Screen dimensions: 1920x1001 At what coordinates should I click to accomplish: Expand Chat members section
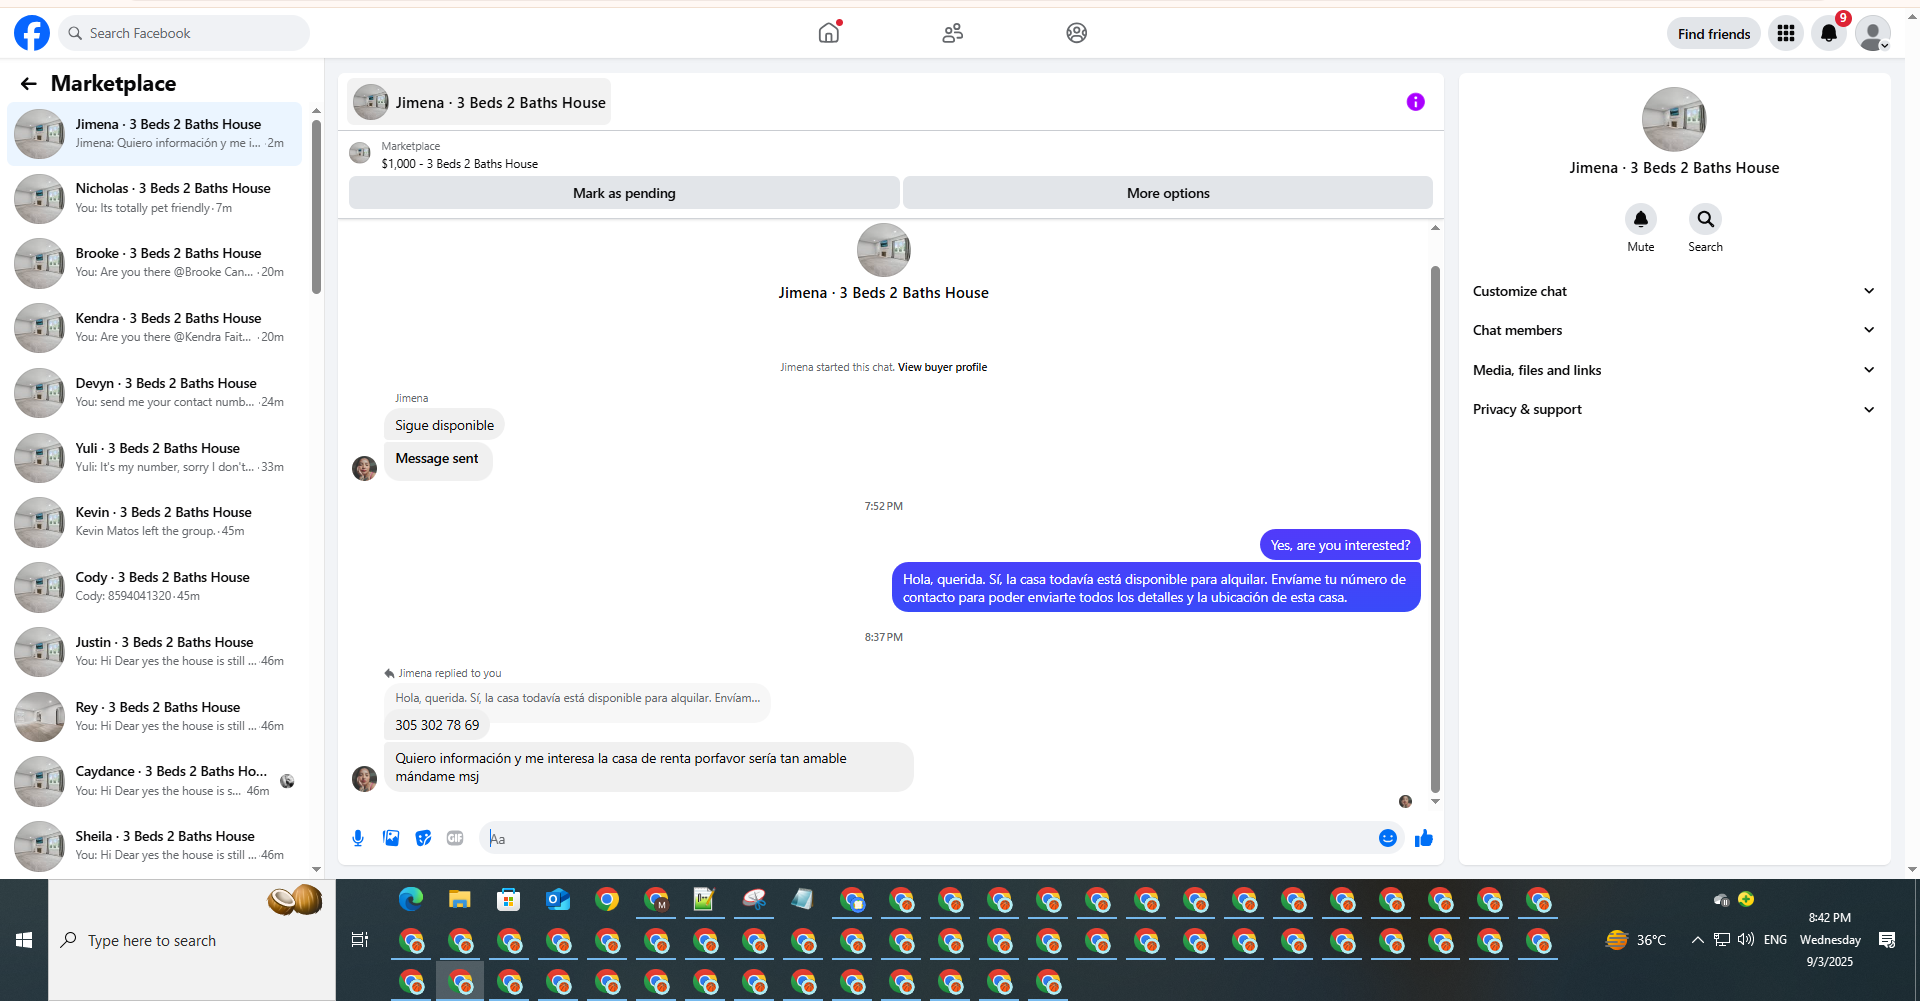[1674, 330]
